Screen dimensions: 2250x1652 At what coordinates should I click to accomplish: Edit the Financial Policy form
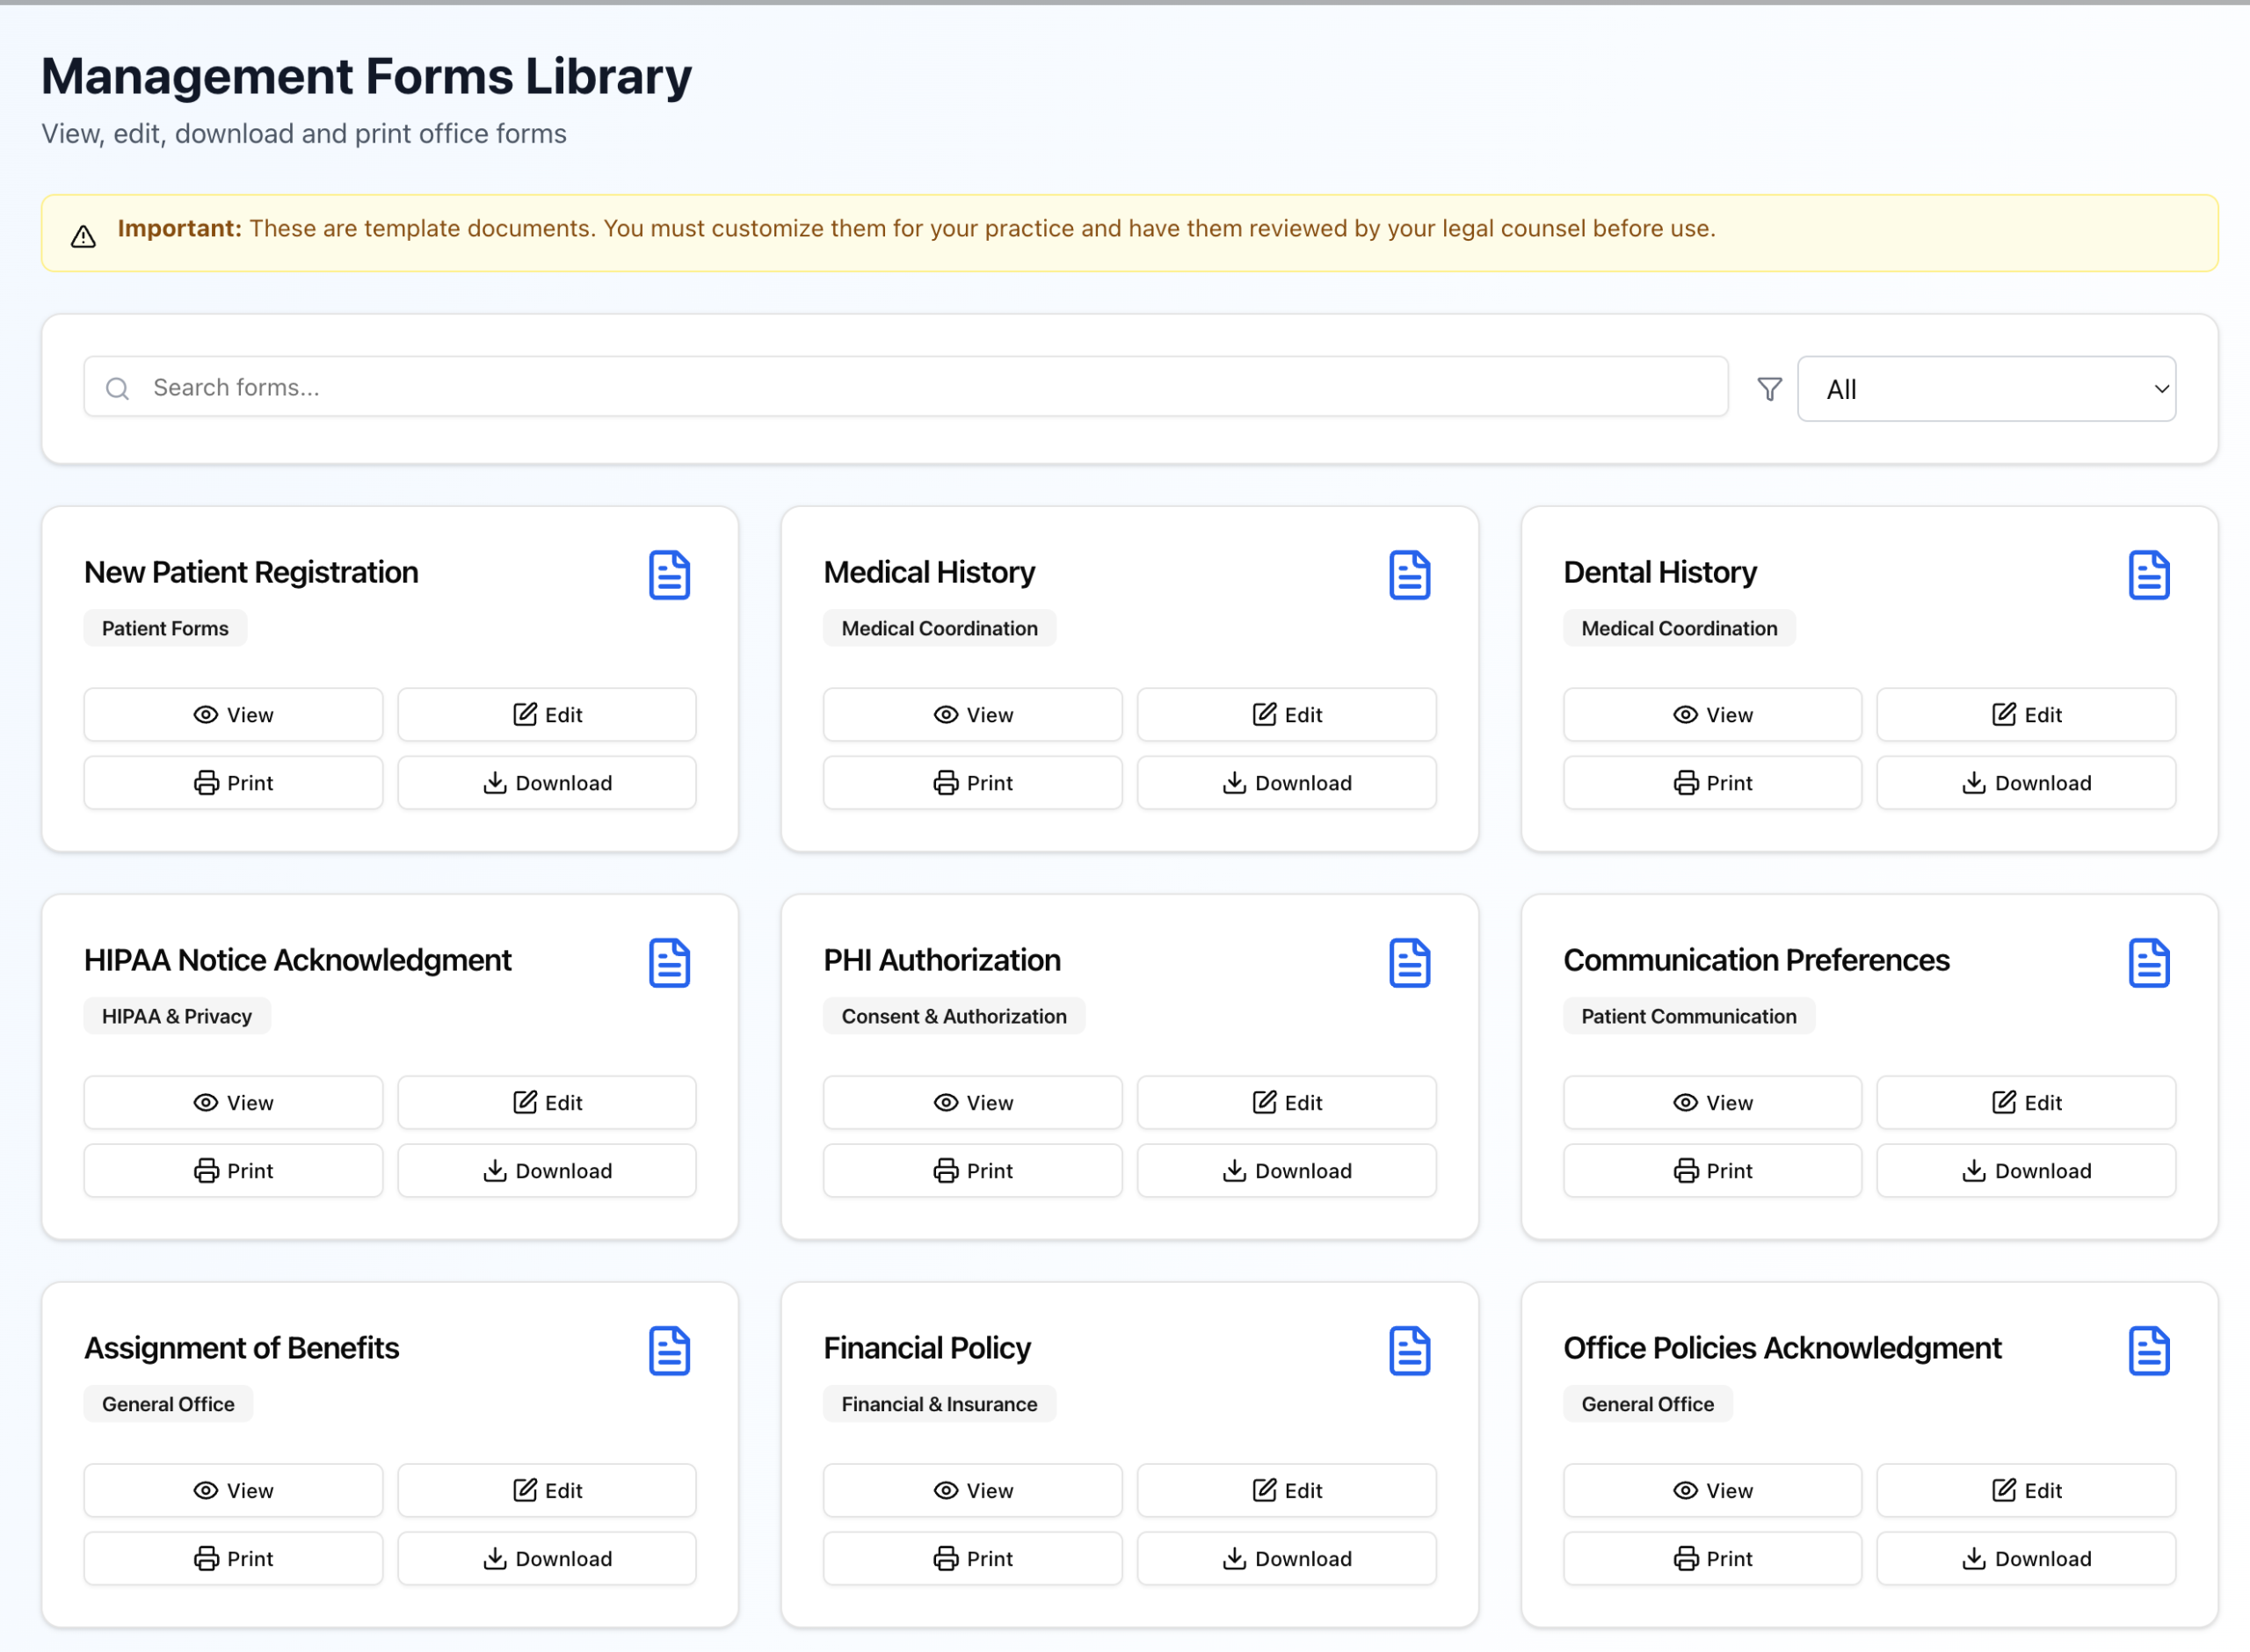coord(1287,1490)
